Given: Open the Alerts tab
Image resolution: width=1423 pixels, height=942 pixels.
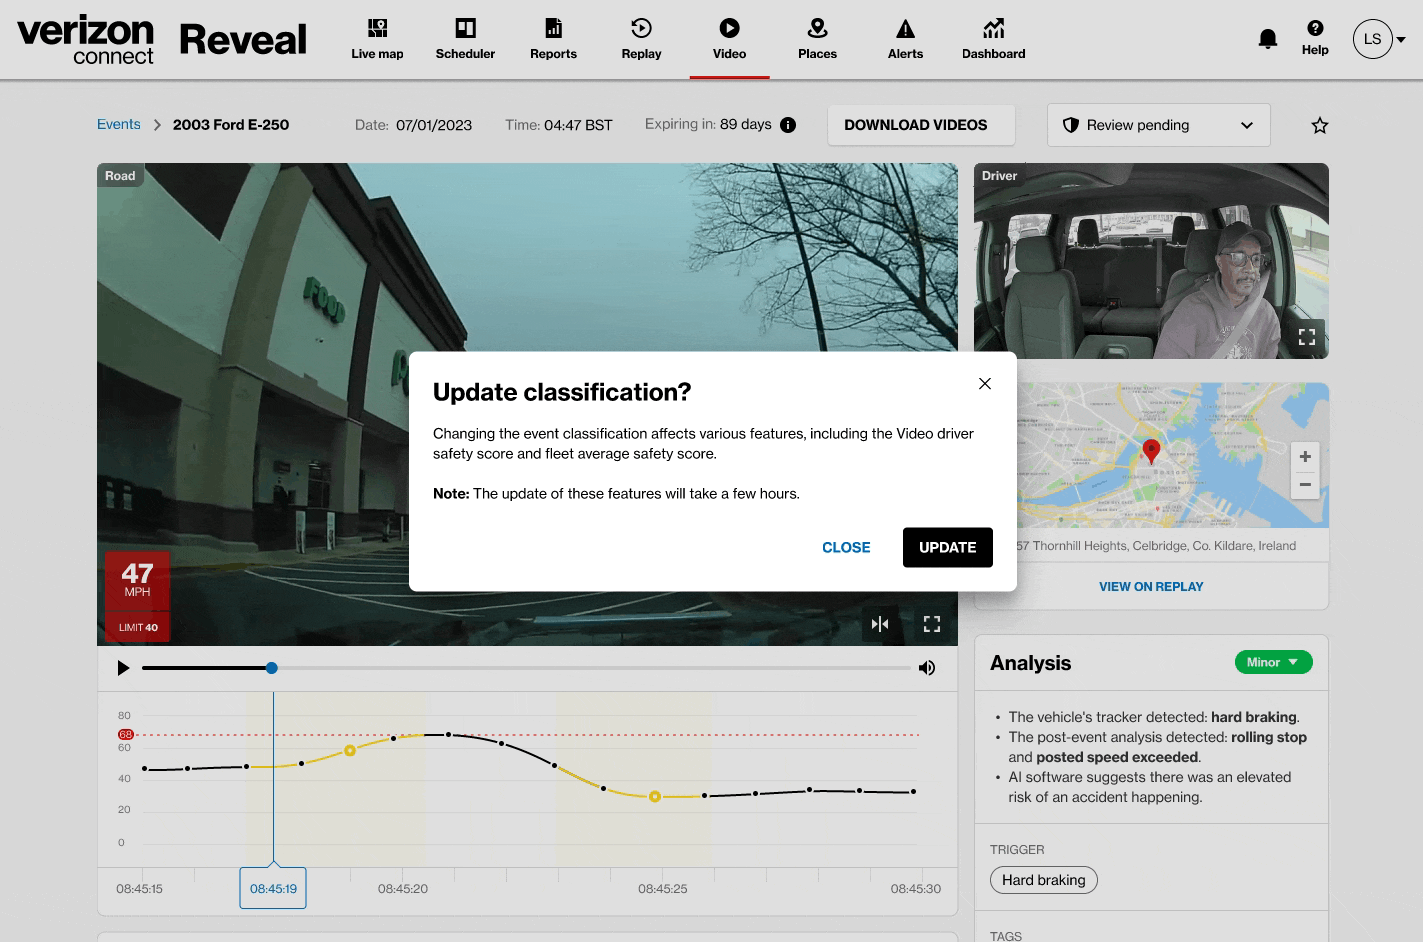Looking at the screenshot, I should [905, 40].
